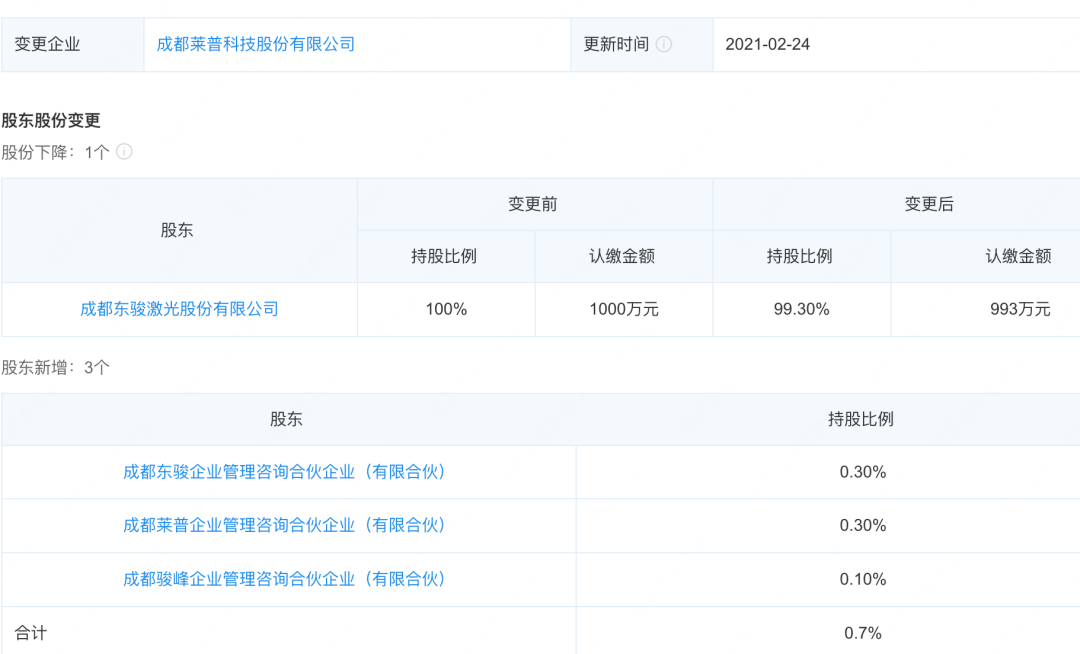Click 0.30% in the 成都莱普企业管理咨询 row

coord(863,526)
